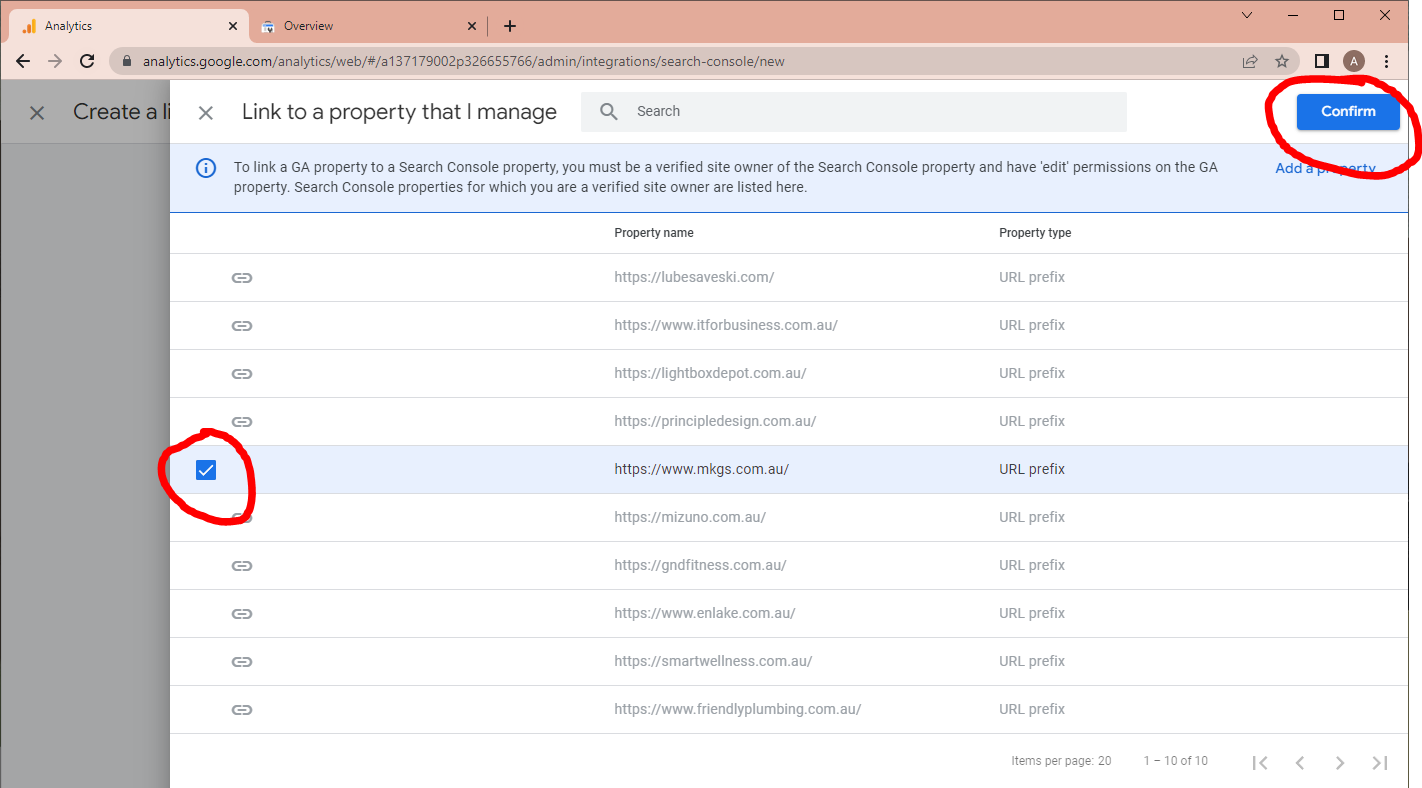Click the link icon for lightboxdepot.com.au
1422x788 pixels.
point(242,374)
